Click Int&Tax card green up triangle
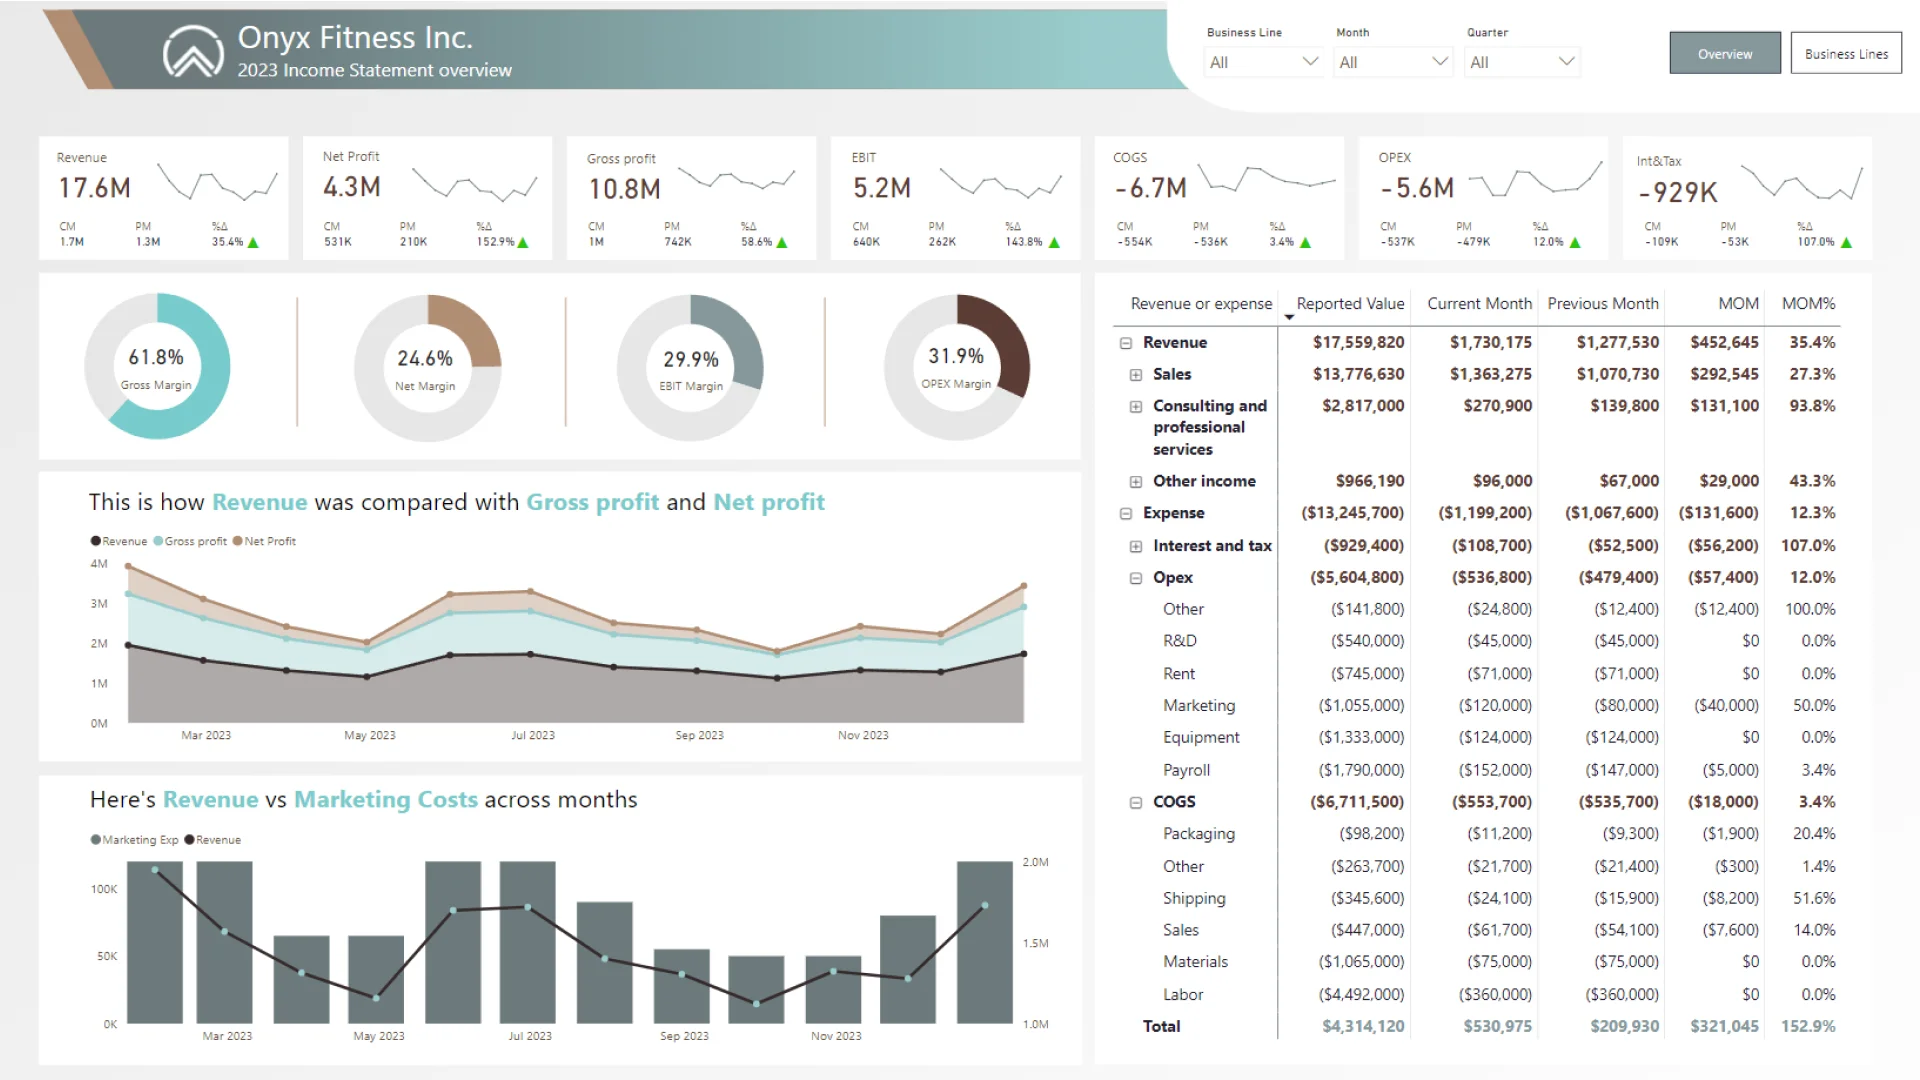The image size is (1920, 1080). 1846,243
